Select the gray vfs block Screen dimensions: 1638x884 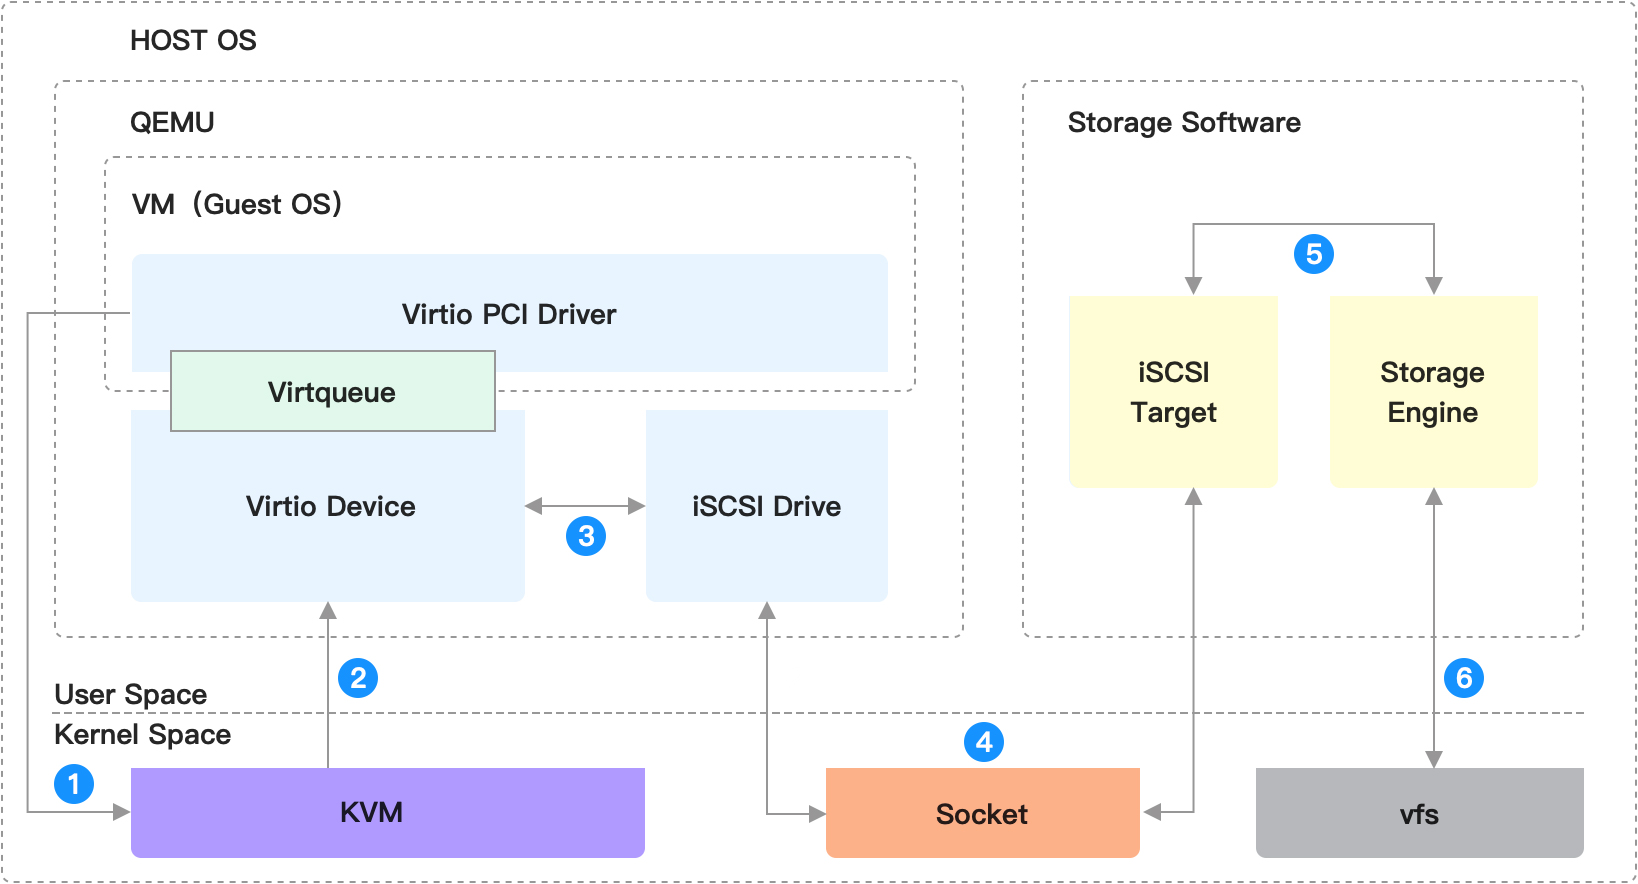click(x=1420, y=812)
